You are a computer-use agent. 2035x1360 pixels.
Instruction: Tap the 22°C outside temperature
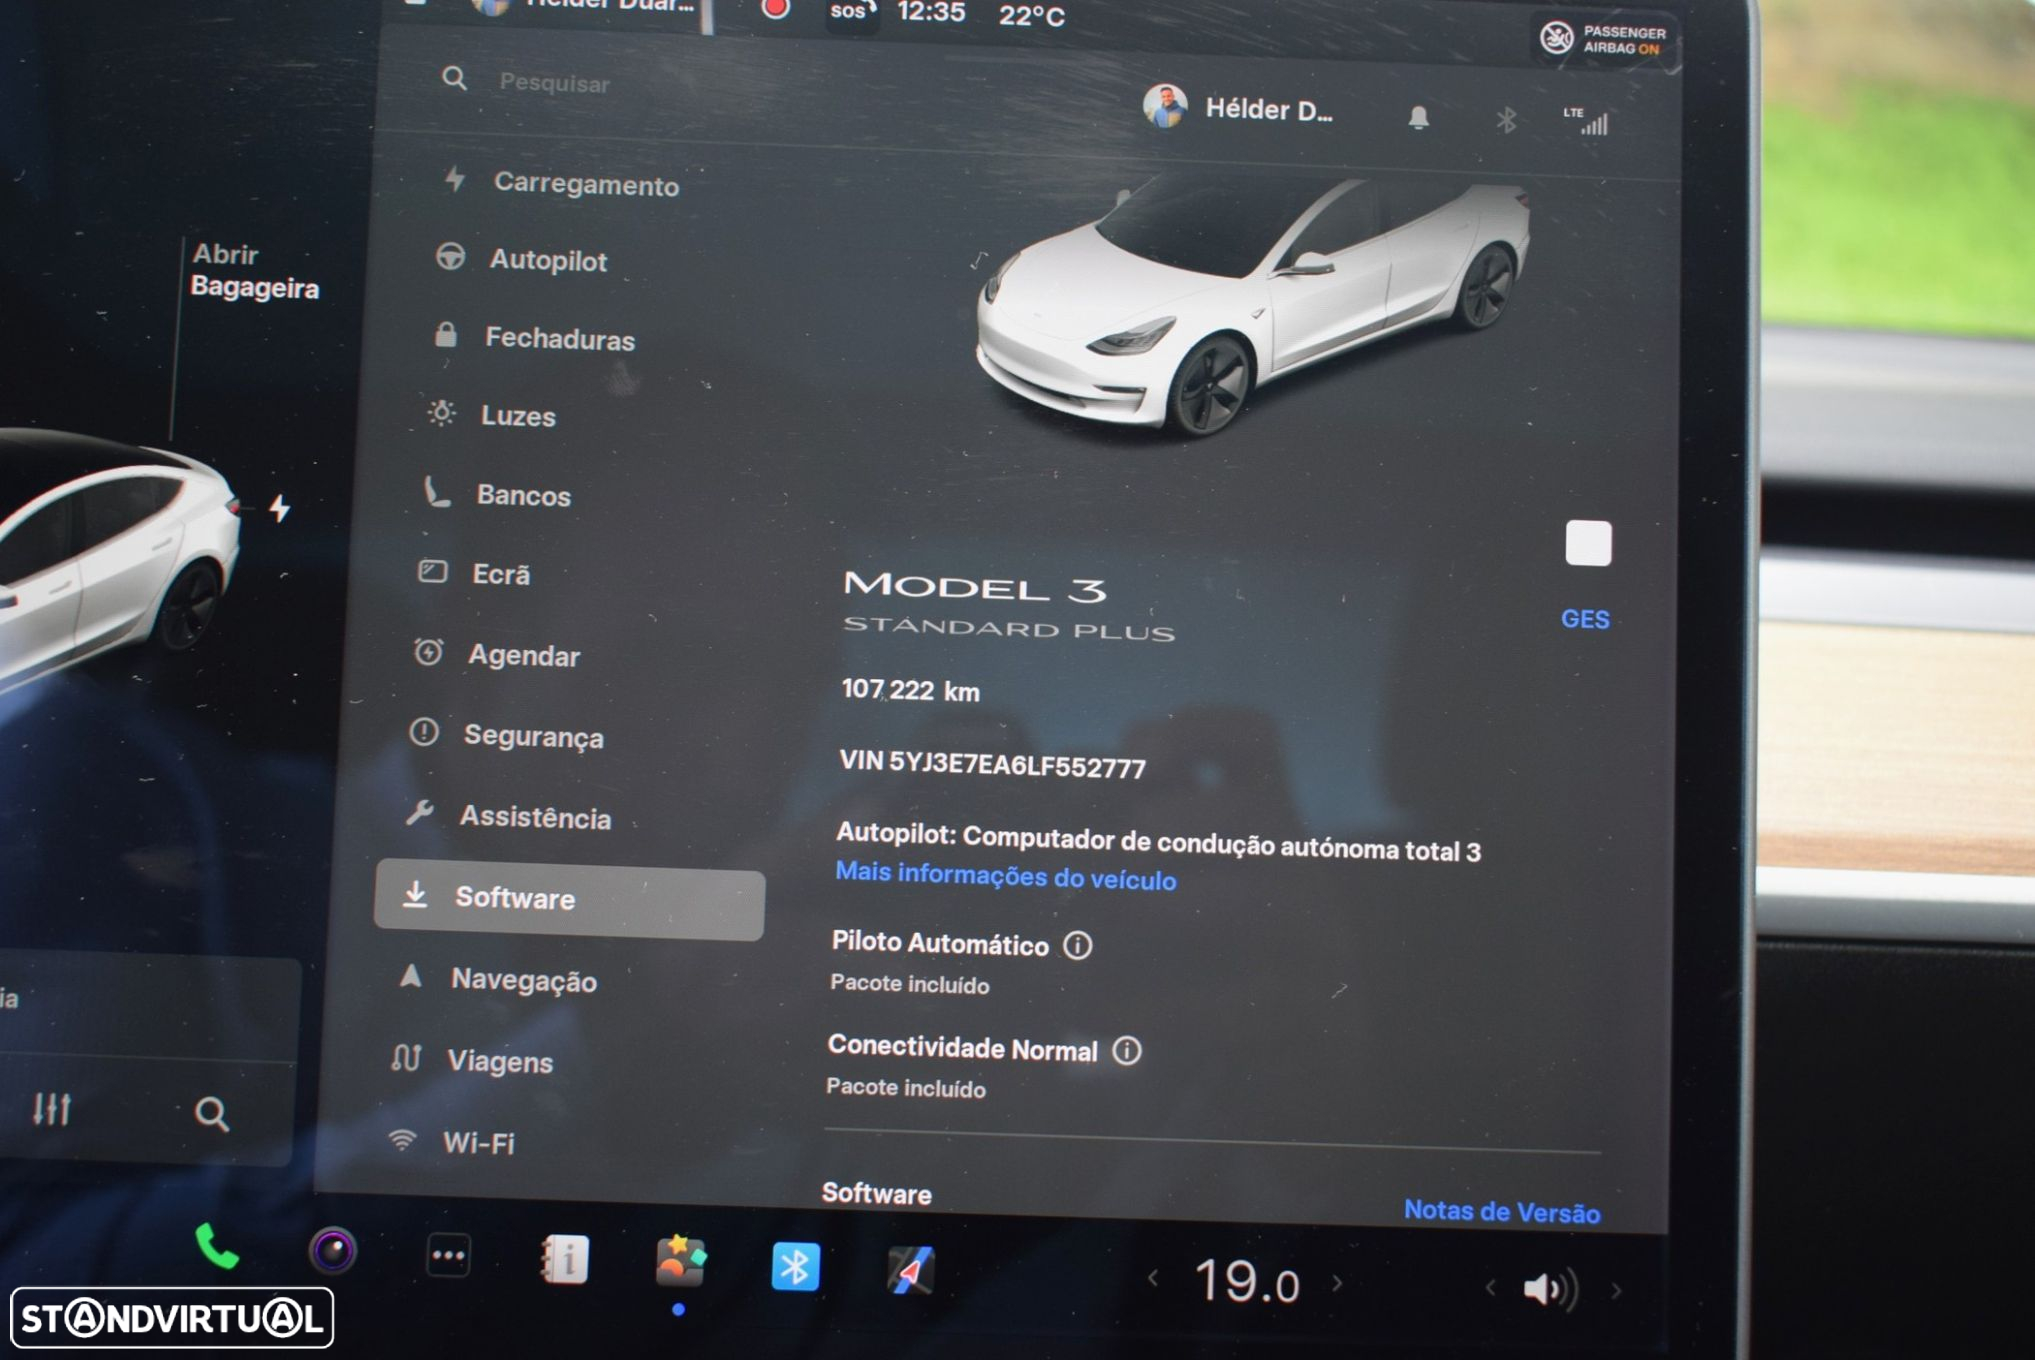click(x=1031, y=15)
